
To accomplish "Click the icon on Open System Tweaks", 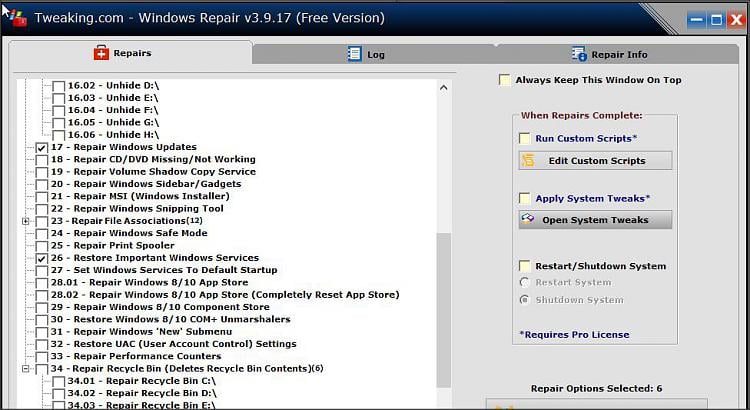I will tap(528, 220).
